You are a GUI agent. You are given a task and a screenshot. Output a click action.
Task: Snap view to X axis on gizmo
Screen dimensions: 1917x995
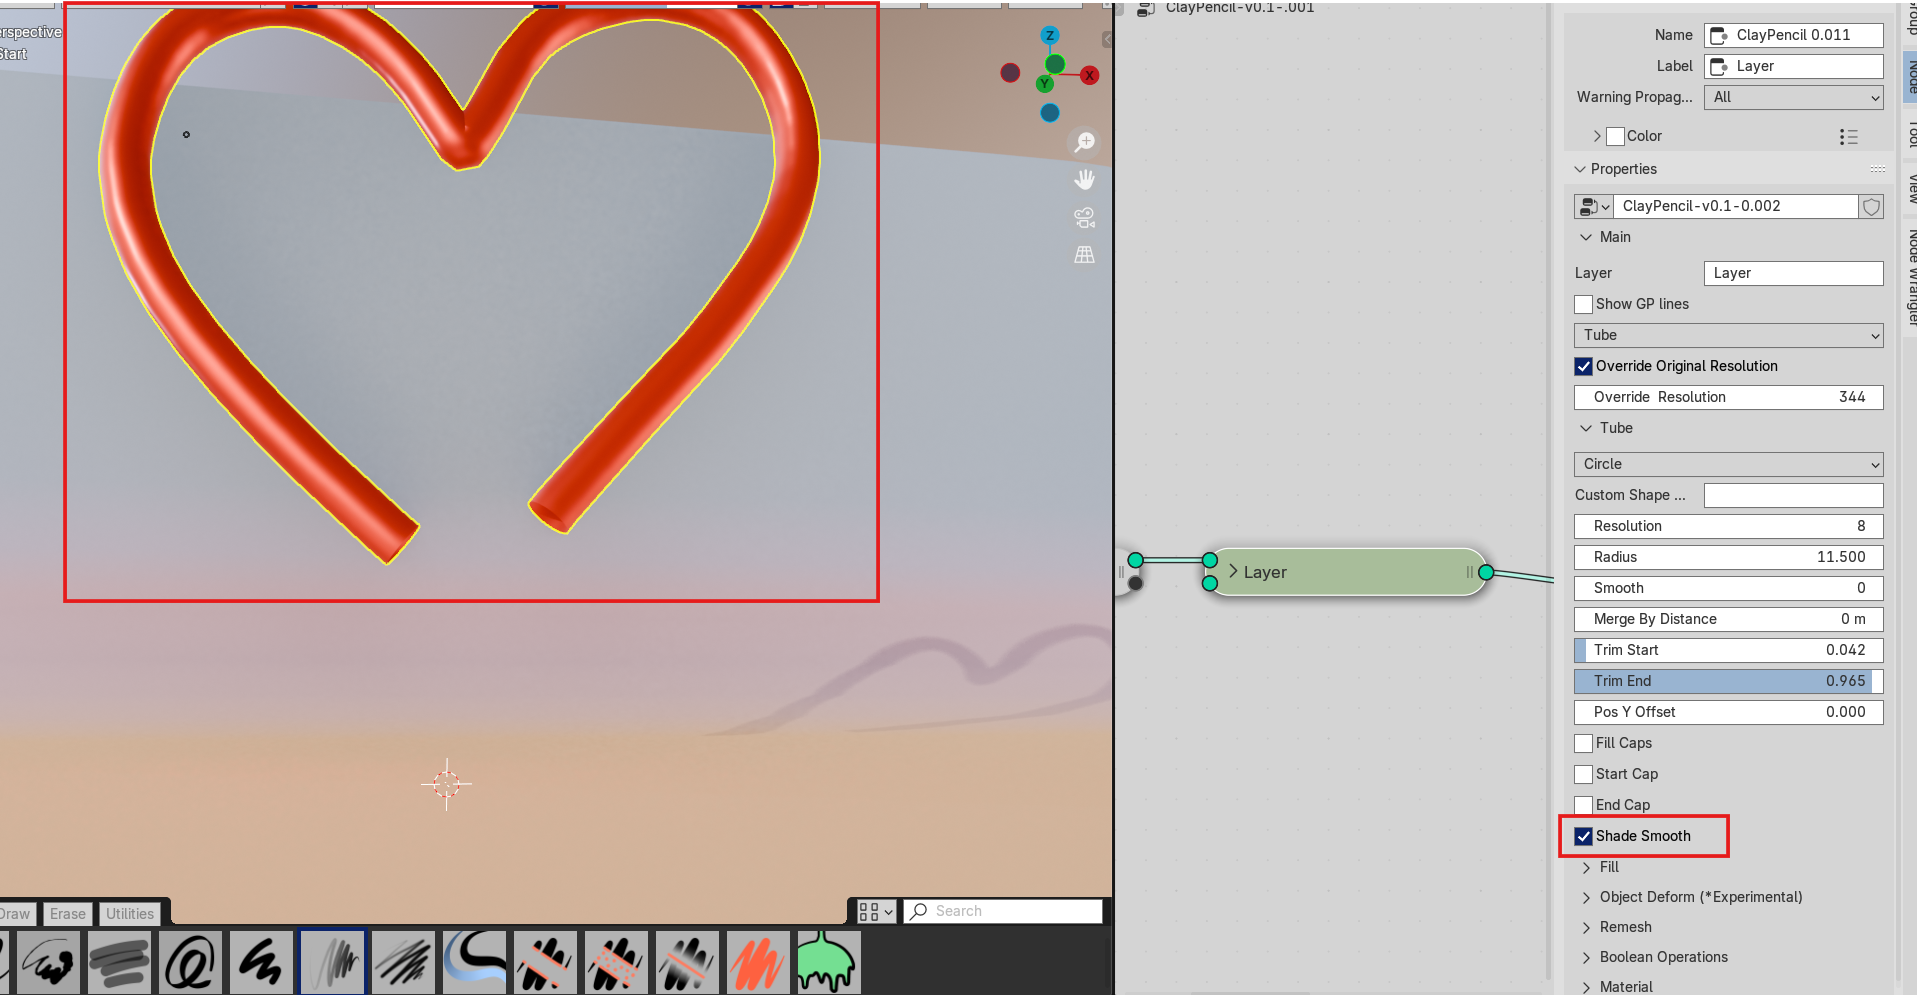click(x=1090, y=75)
